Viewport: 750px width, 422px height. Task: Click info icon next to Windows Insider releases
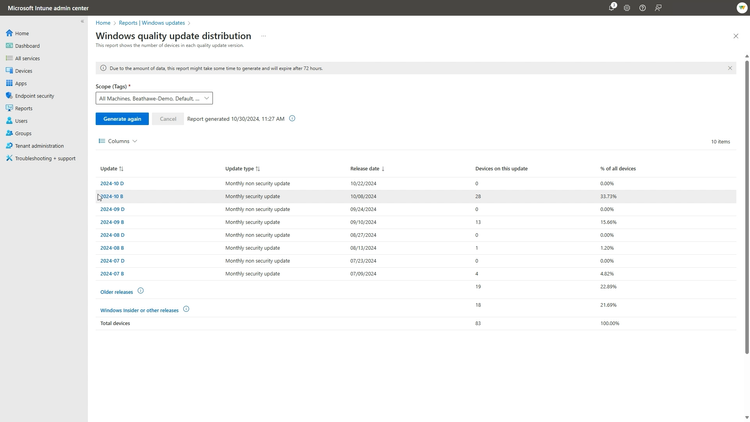[x=186, y=309]
